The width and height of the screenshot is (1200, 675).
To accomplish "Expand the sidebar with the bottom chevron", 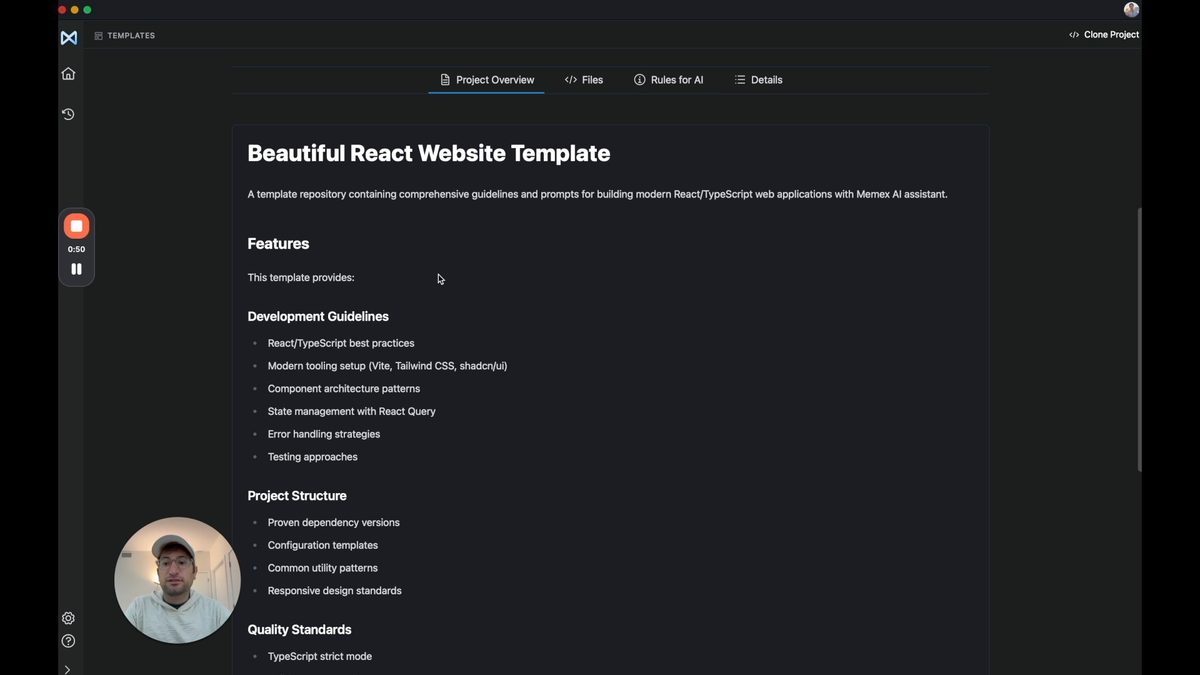I will click(67, 669).
